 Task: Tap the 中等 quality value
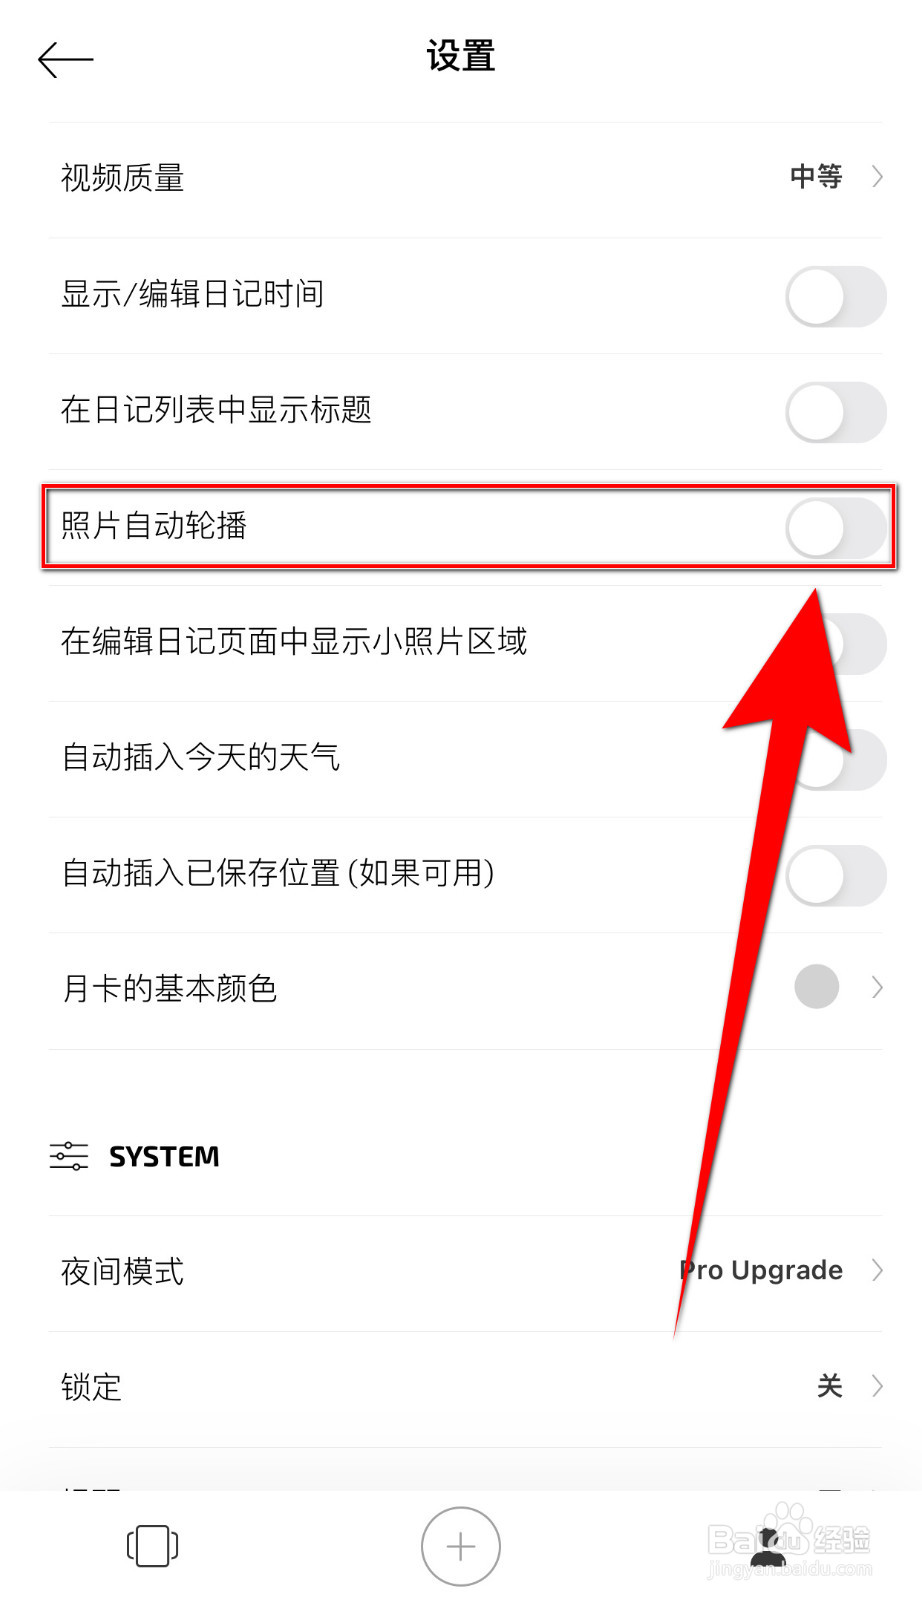point(816,177)
